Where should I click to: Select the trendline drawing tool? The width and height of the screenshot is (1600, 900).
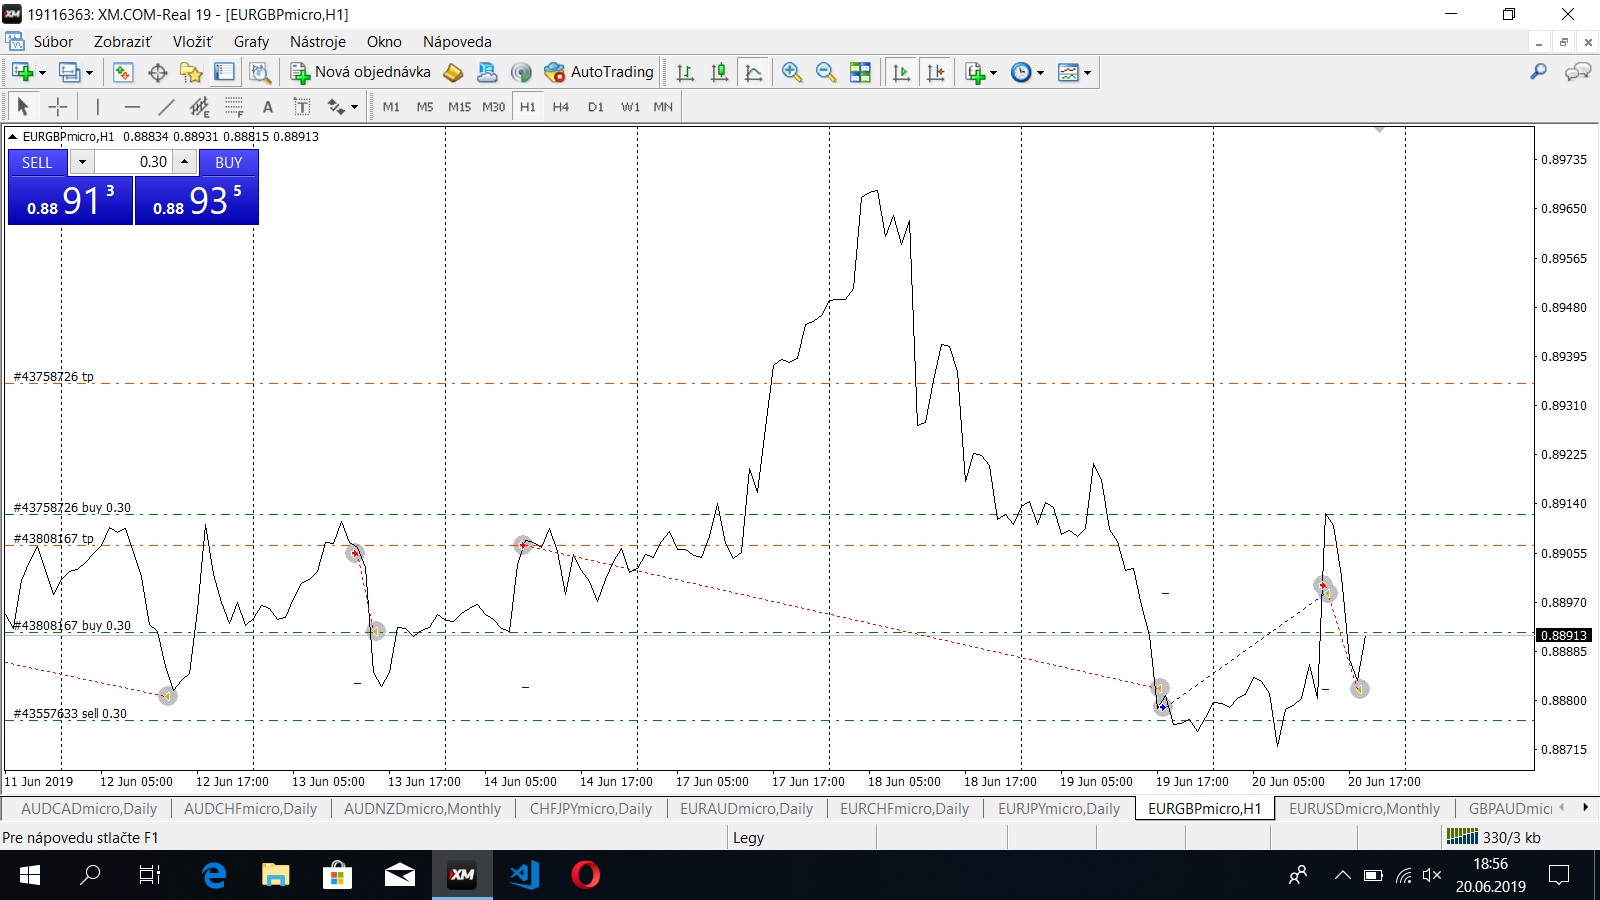tap(166, 106)
